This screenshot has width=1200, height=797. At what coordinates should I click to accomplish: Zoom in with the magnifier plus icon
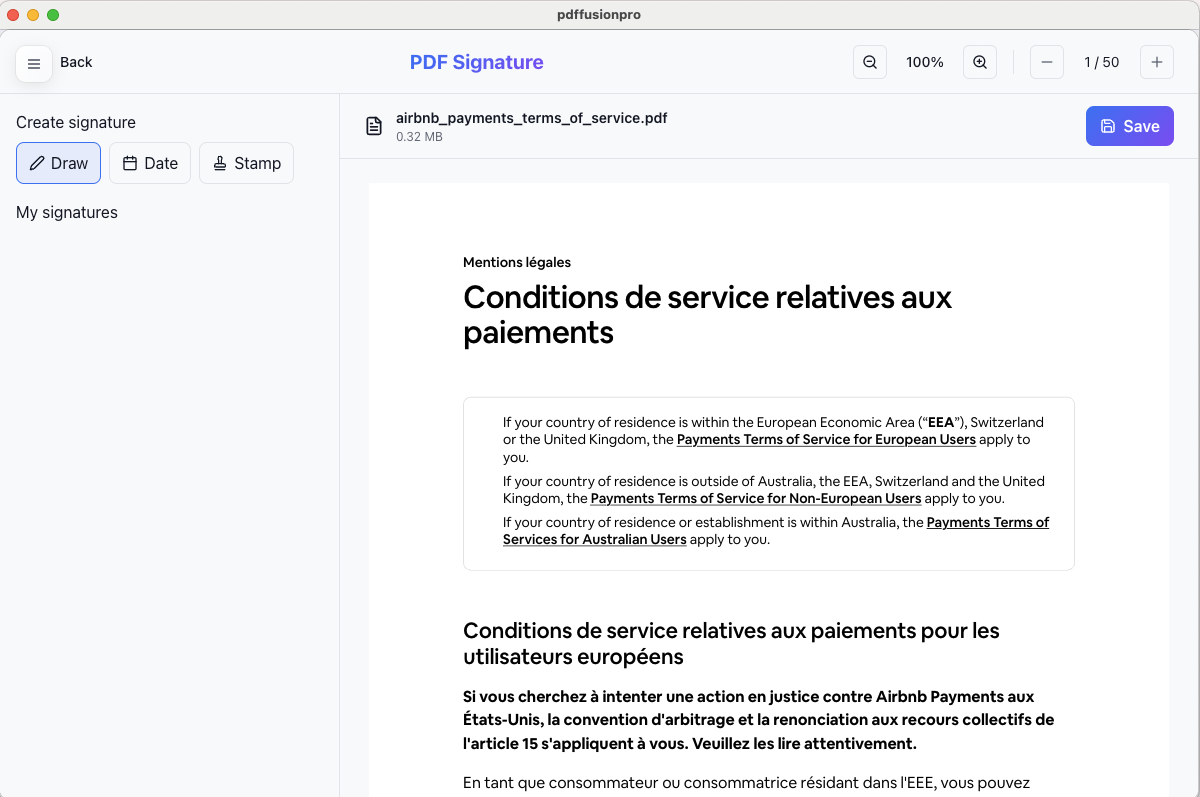click(980, 62)
